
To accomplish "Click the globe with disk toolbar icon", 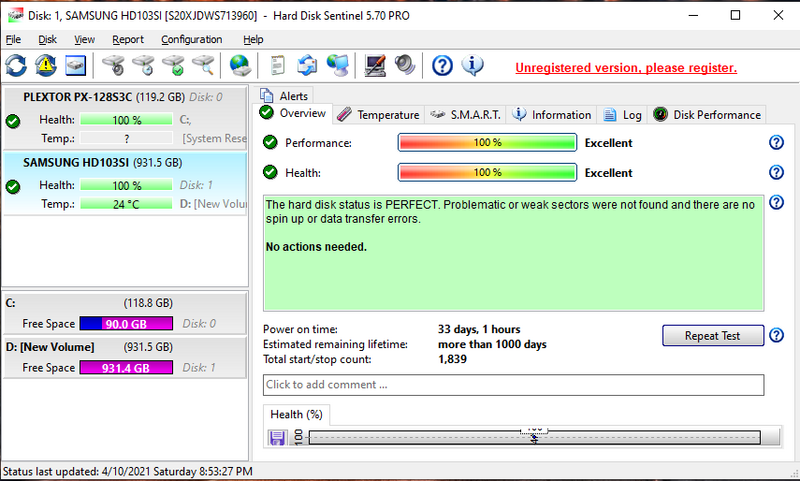I will [x=239, y=66].
